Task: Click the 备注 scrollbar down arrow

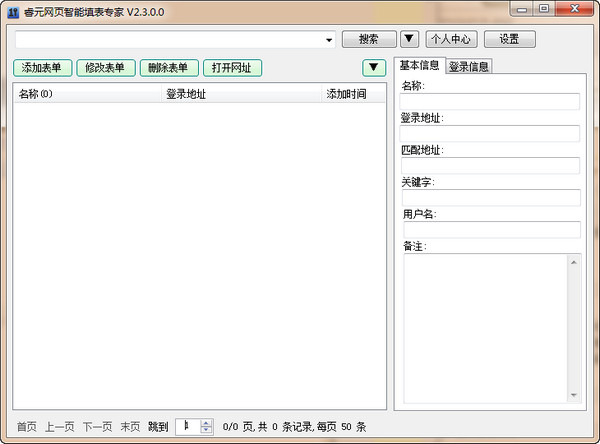Action: point(574,393)
